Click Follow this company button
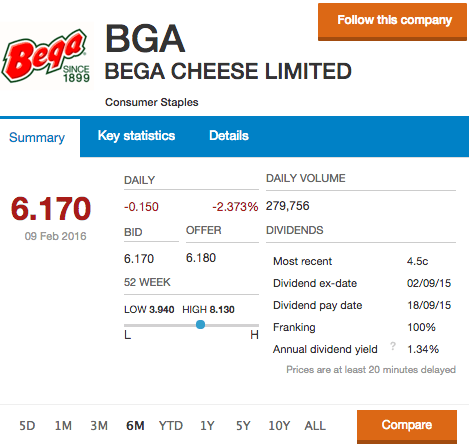Viewport: 469px width, 448px height. [x=392, y=22]
